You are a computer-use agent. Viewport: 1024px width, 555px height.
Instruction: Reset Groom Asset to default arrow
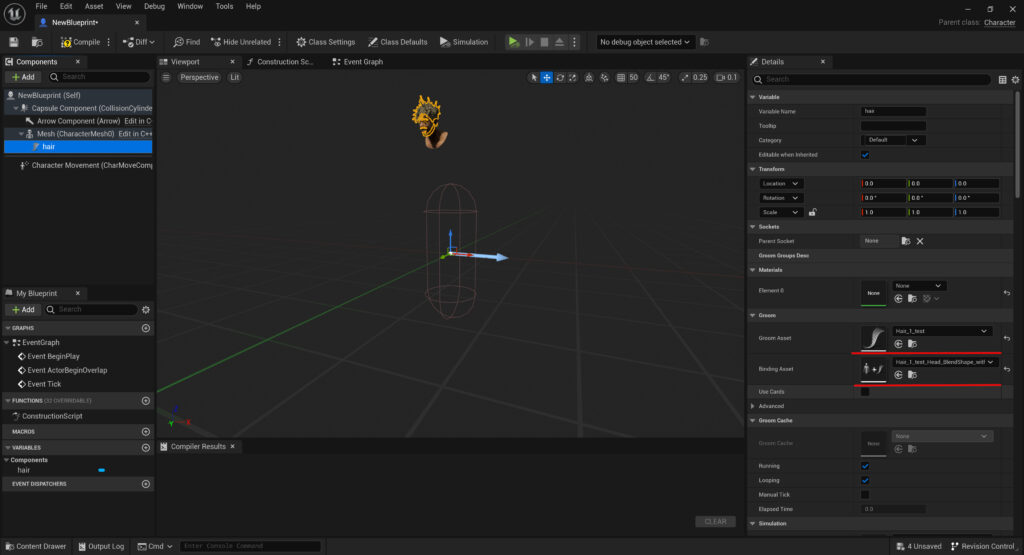click(x=1006, y=338)
